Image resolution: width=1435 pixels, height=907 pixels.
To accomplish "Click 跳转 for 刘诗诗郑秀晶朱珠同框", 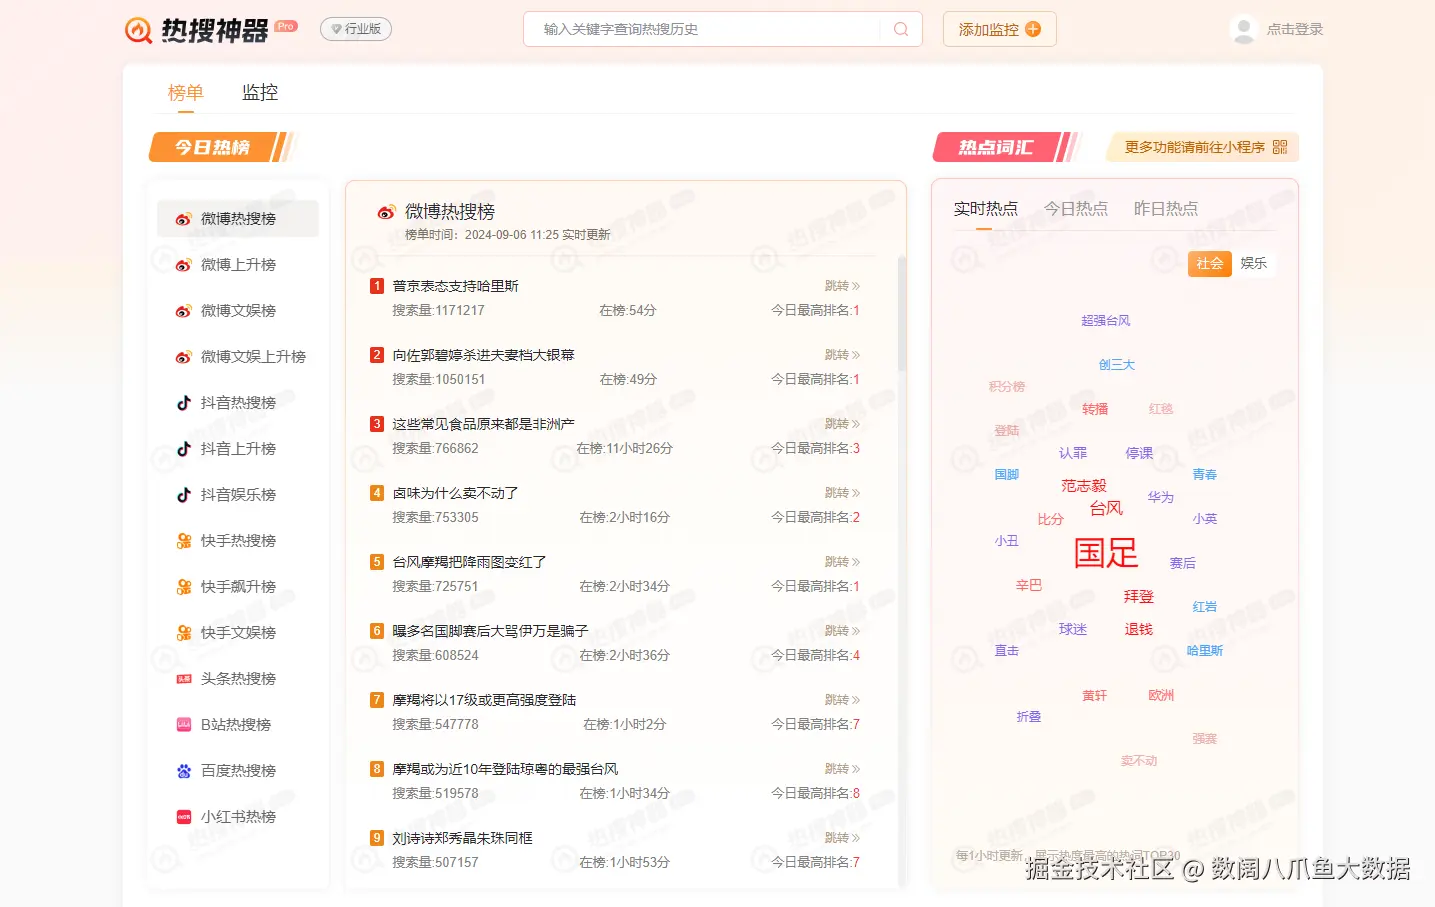I will 842,838.
